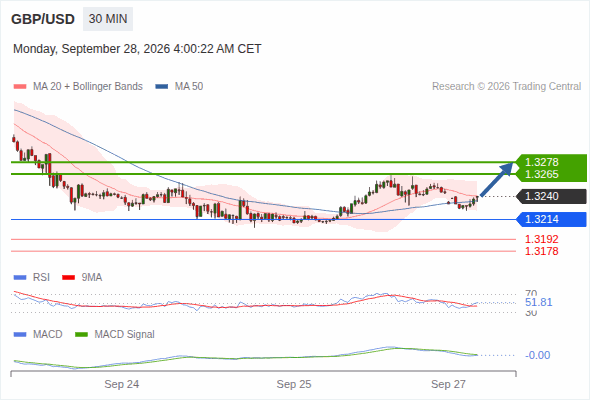Click the 1.3265 resistance price label
The image size is (590, 400).
point(541,174)
